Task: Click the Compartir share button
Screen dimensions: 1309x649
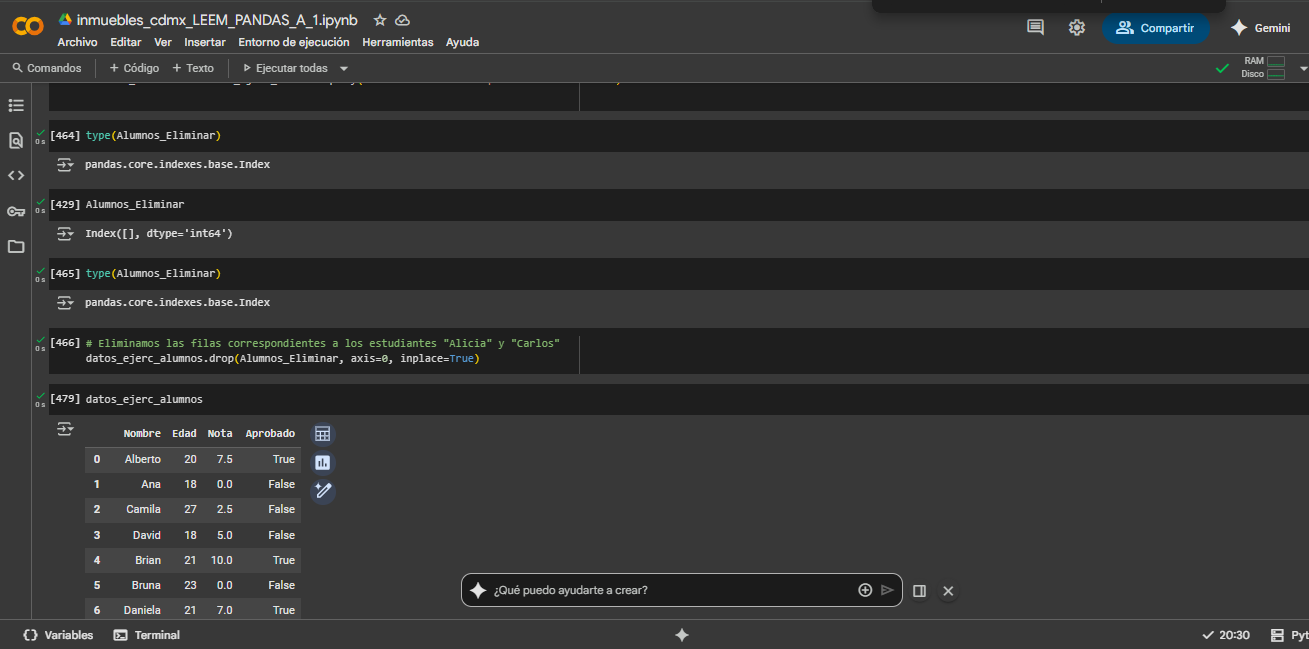Action: click(x=1155, y=28)
